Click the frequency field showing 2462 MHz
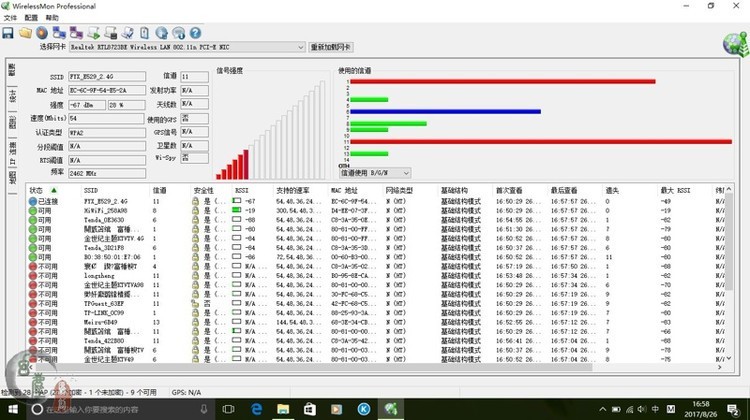The width and height of the screenshot is (750, 420). point(107,173)
